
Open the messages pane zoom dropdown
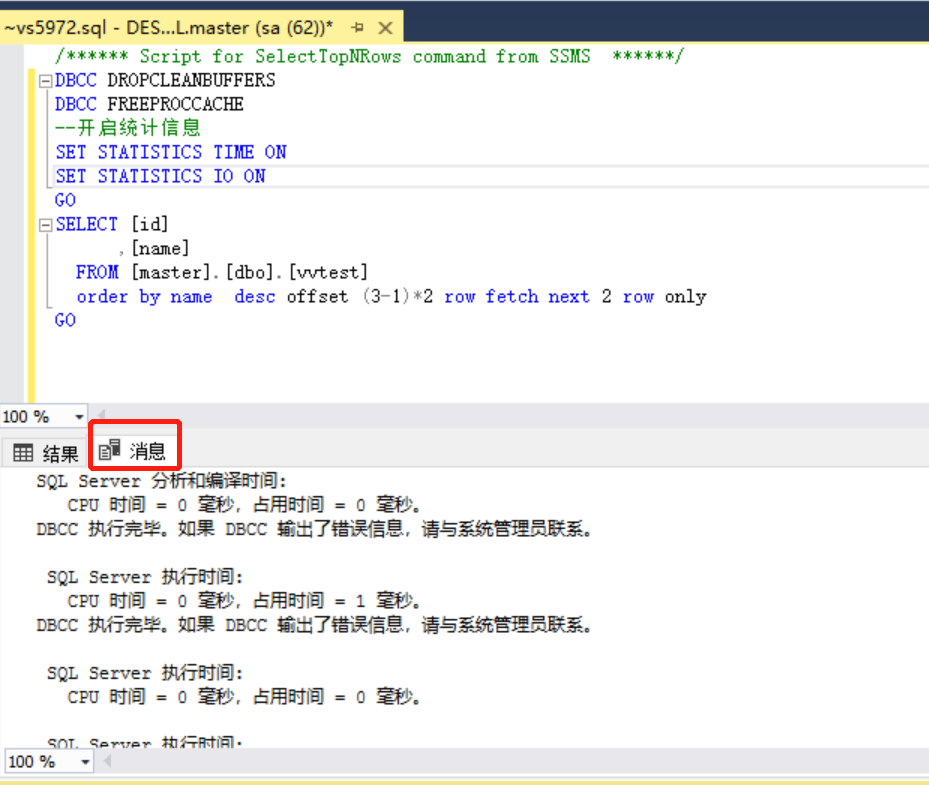pyautogui.click(x=86, y=761)
